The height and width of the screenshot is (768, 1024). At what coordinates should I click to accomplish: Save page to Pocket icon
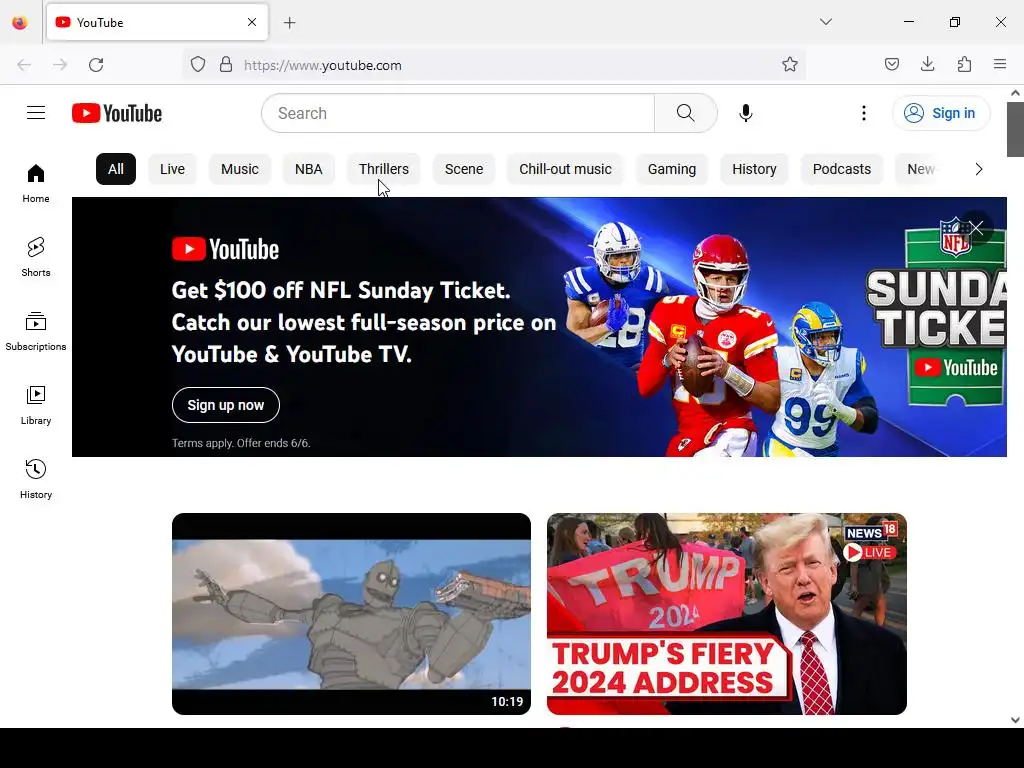click(x=891, y=64)
